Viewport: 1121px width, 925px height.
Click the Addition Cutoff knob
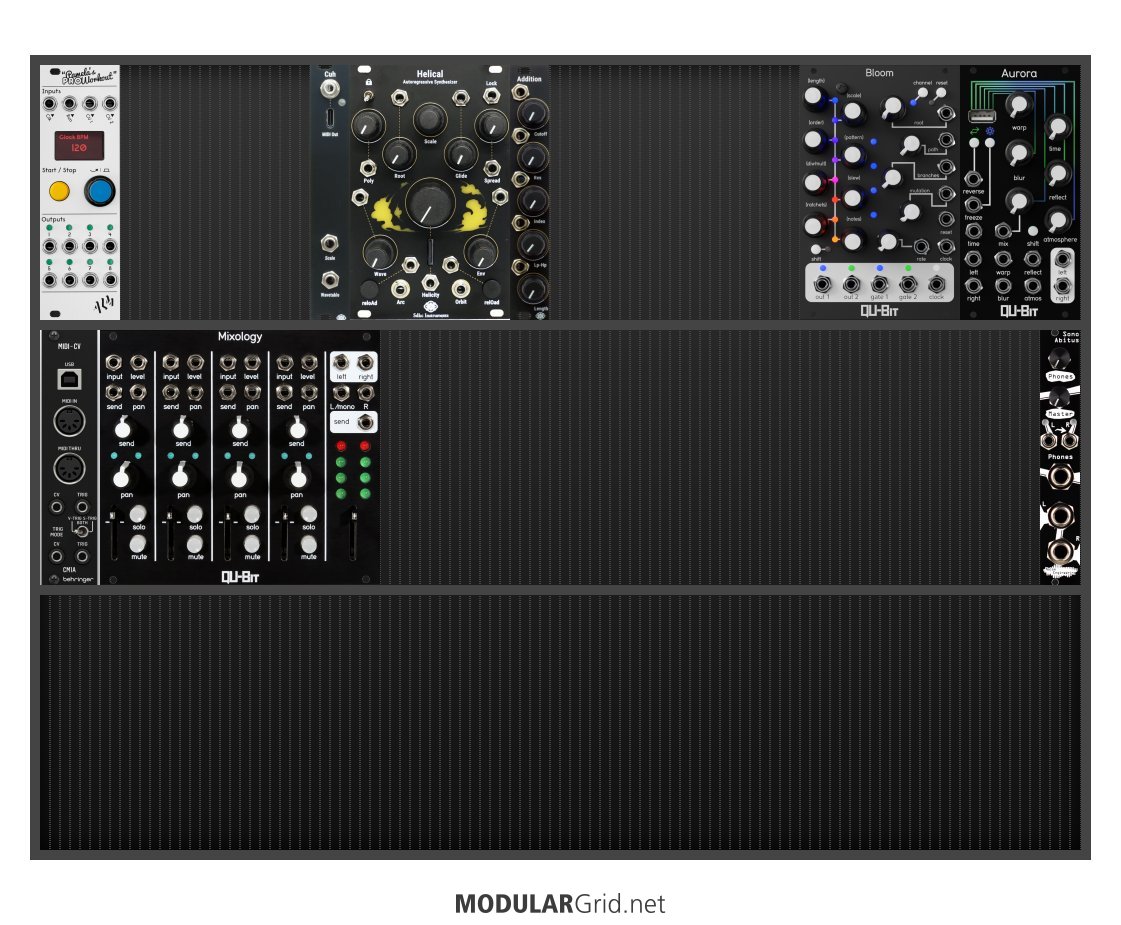(x=532, y=114)
